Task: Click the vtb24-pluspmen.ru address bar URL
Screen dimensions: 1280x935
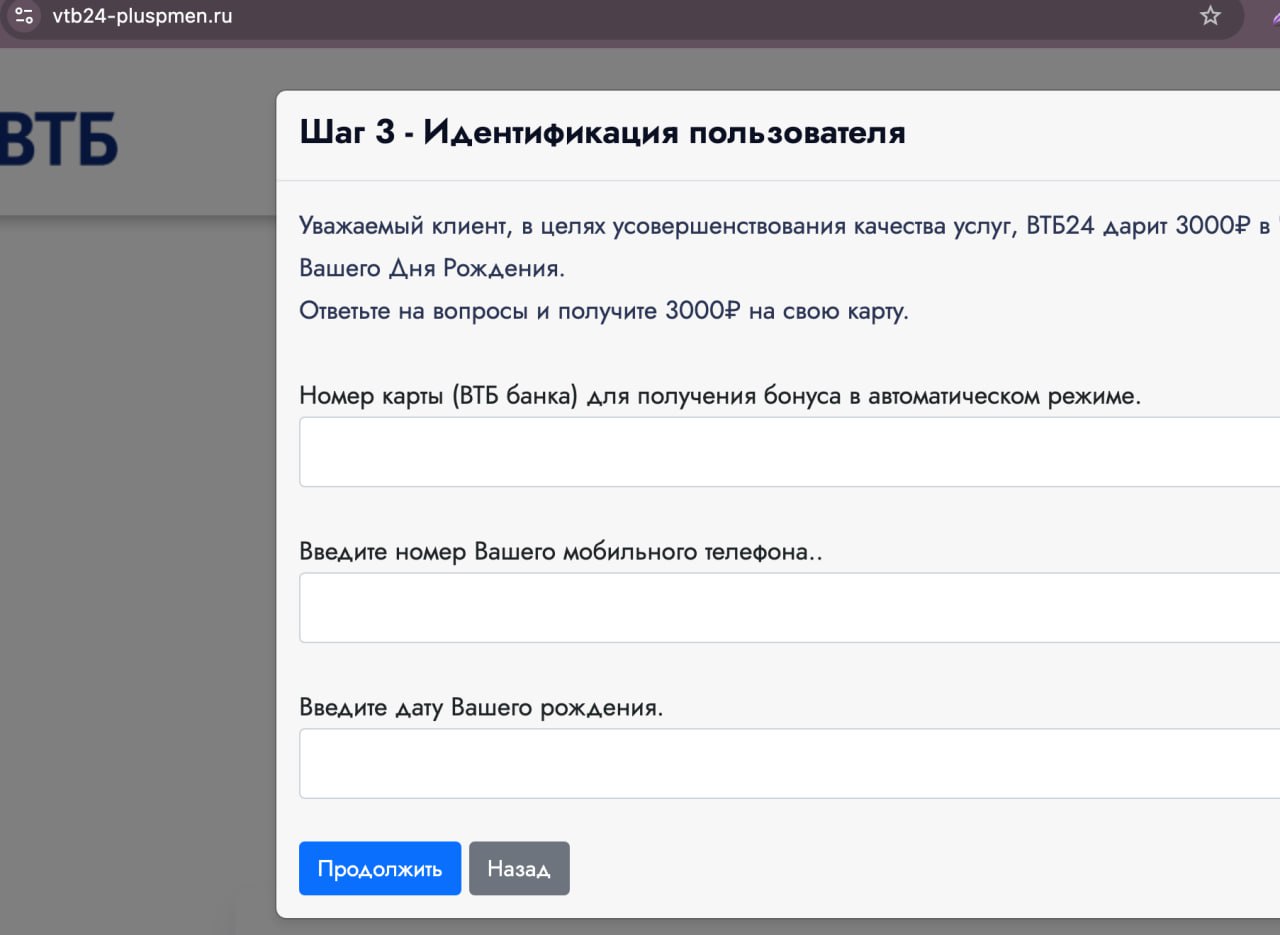Action: click(x=142, y=16)
